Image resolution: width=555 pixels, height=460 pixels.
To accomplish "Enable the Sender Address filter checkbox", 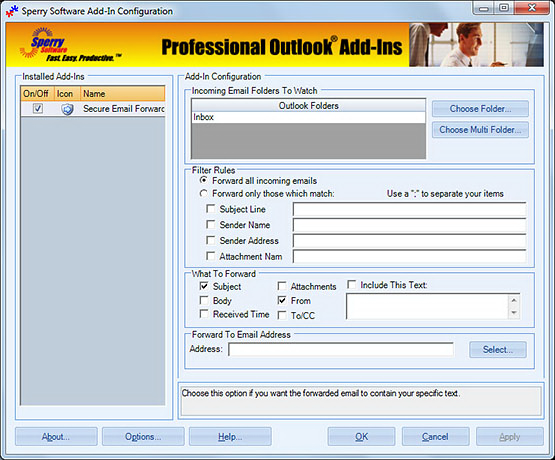I will pyautogui.click(x=211, y=240).
